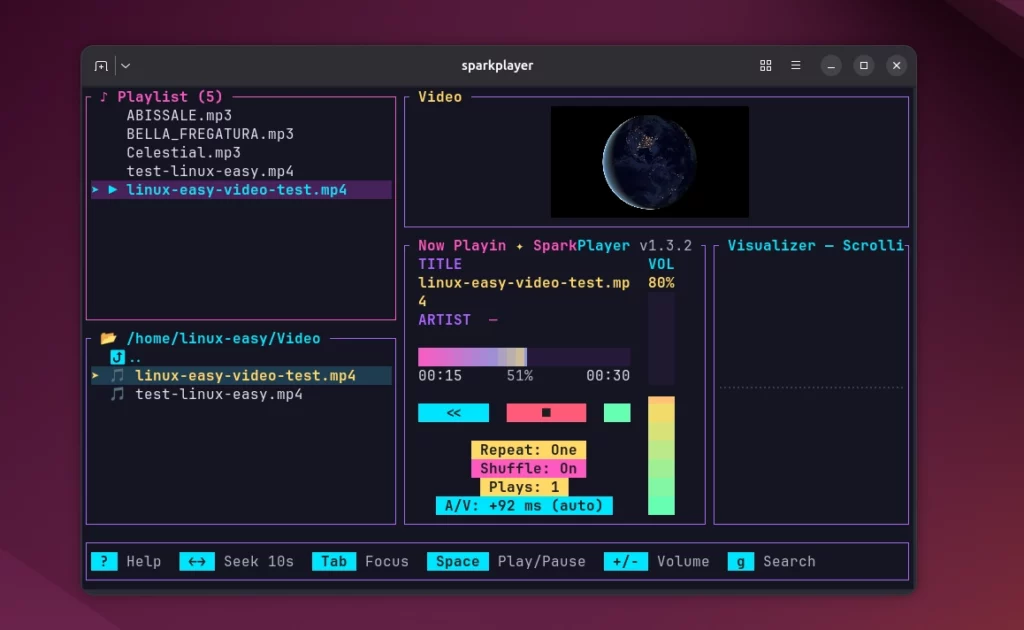Click the Now Playing panel header
The width and height of the screenshot is (1024, 630).
pyautogui.click(x=462, y=245)
